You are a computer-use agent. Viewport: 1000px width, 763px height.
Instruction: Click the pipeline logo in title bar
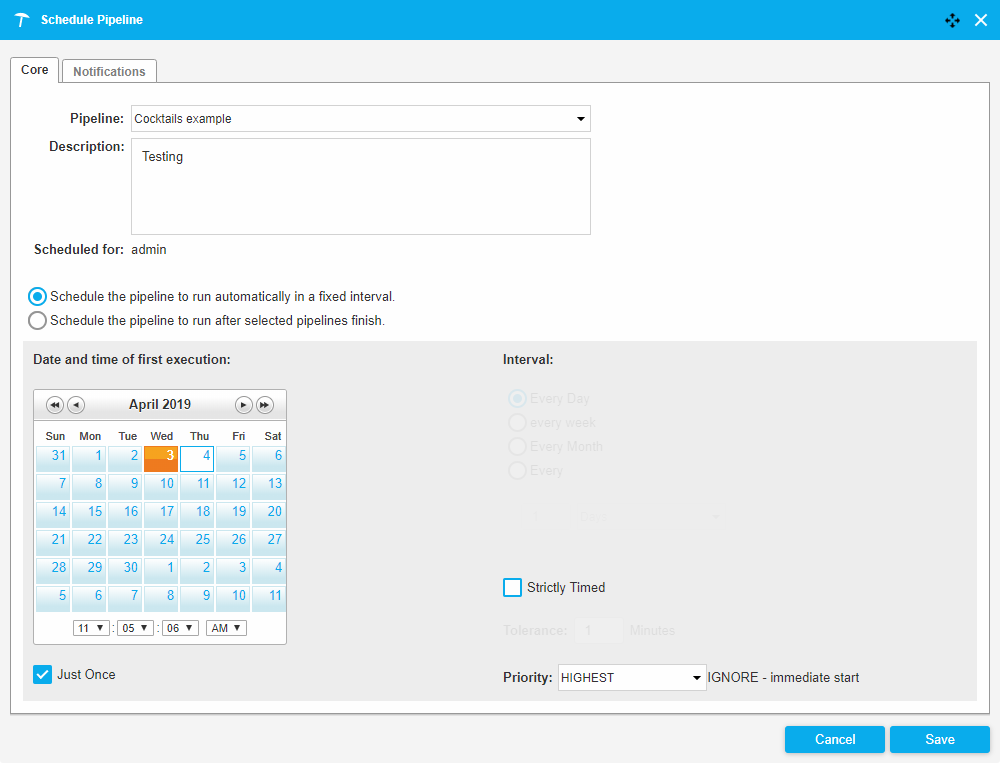coord(22,20)
